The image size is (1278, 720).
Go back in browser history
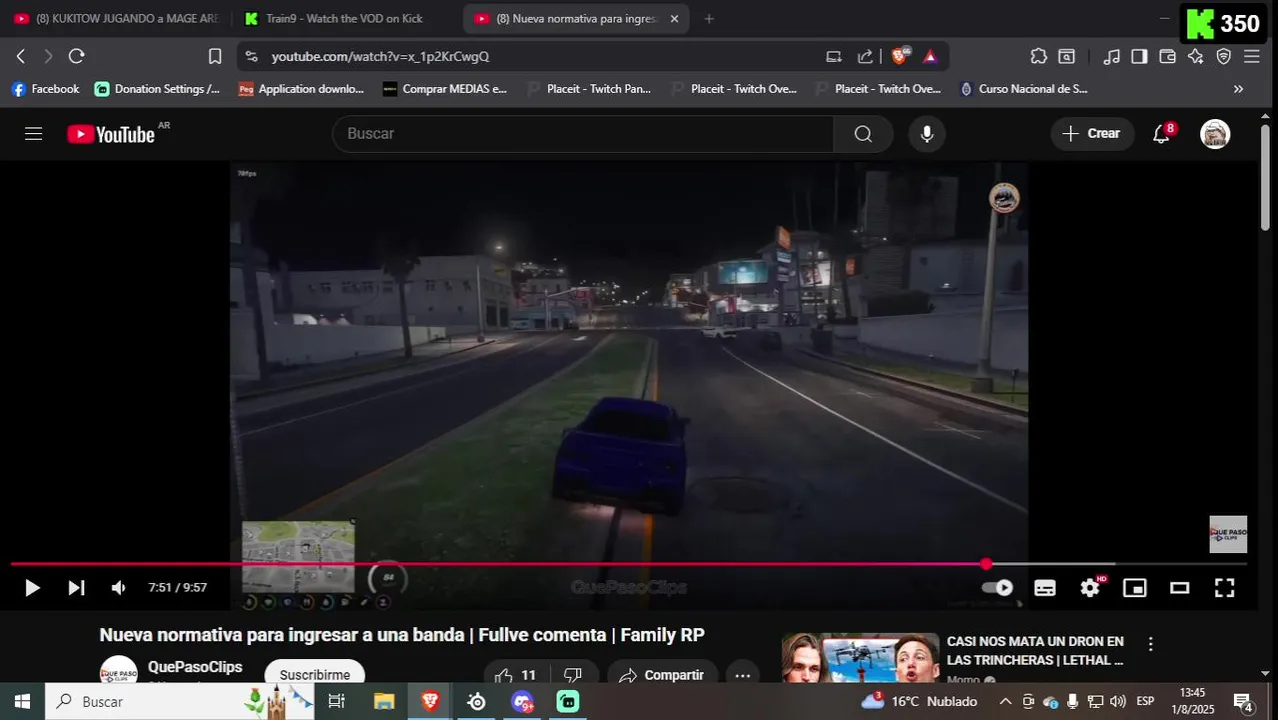(x=21, y=56)
